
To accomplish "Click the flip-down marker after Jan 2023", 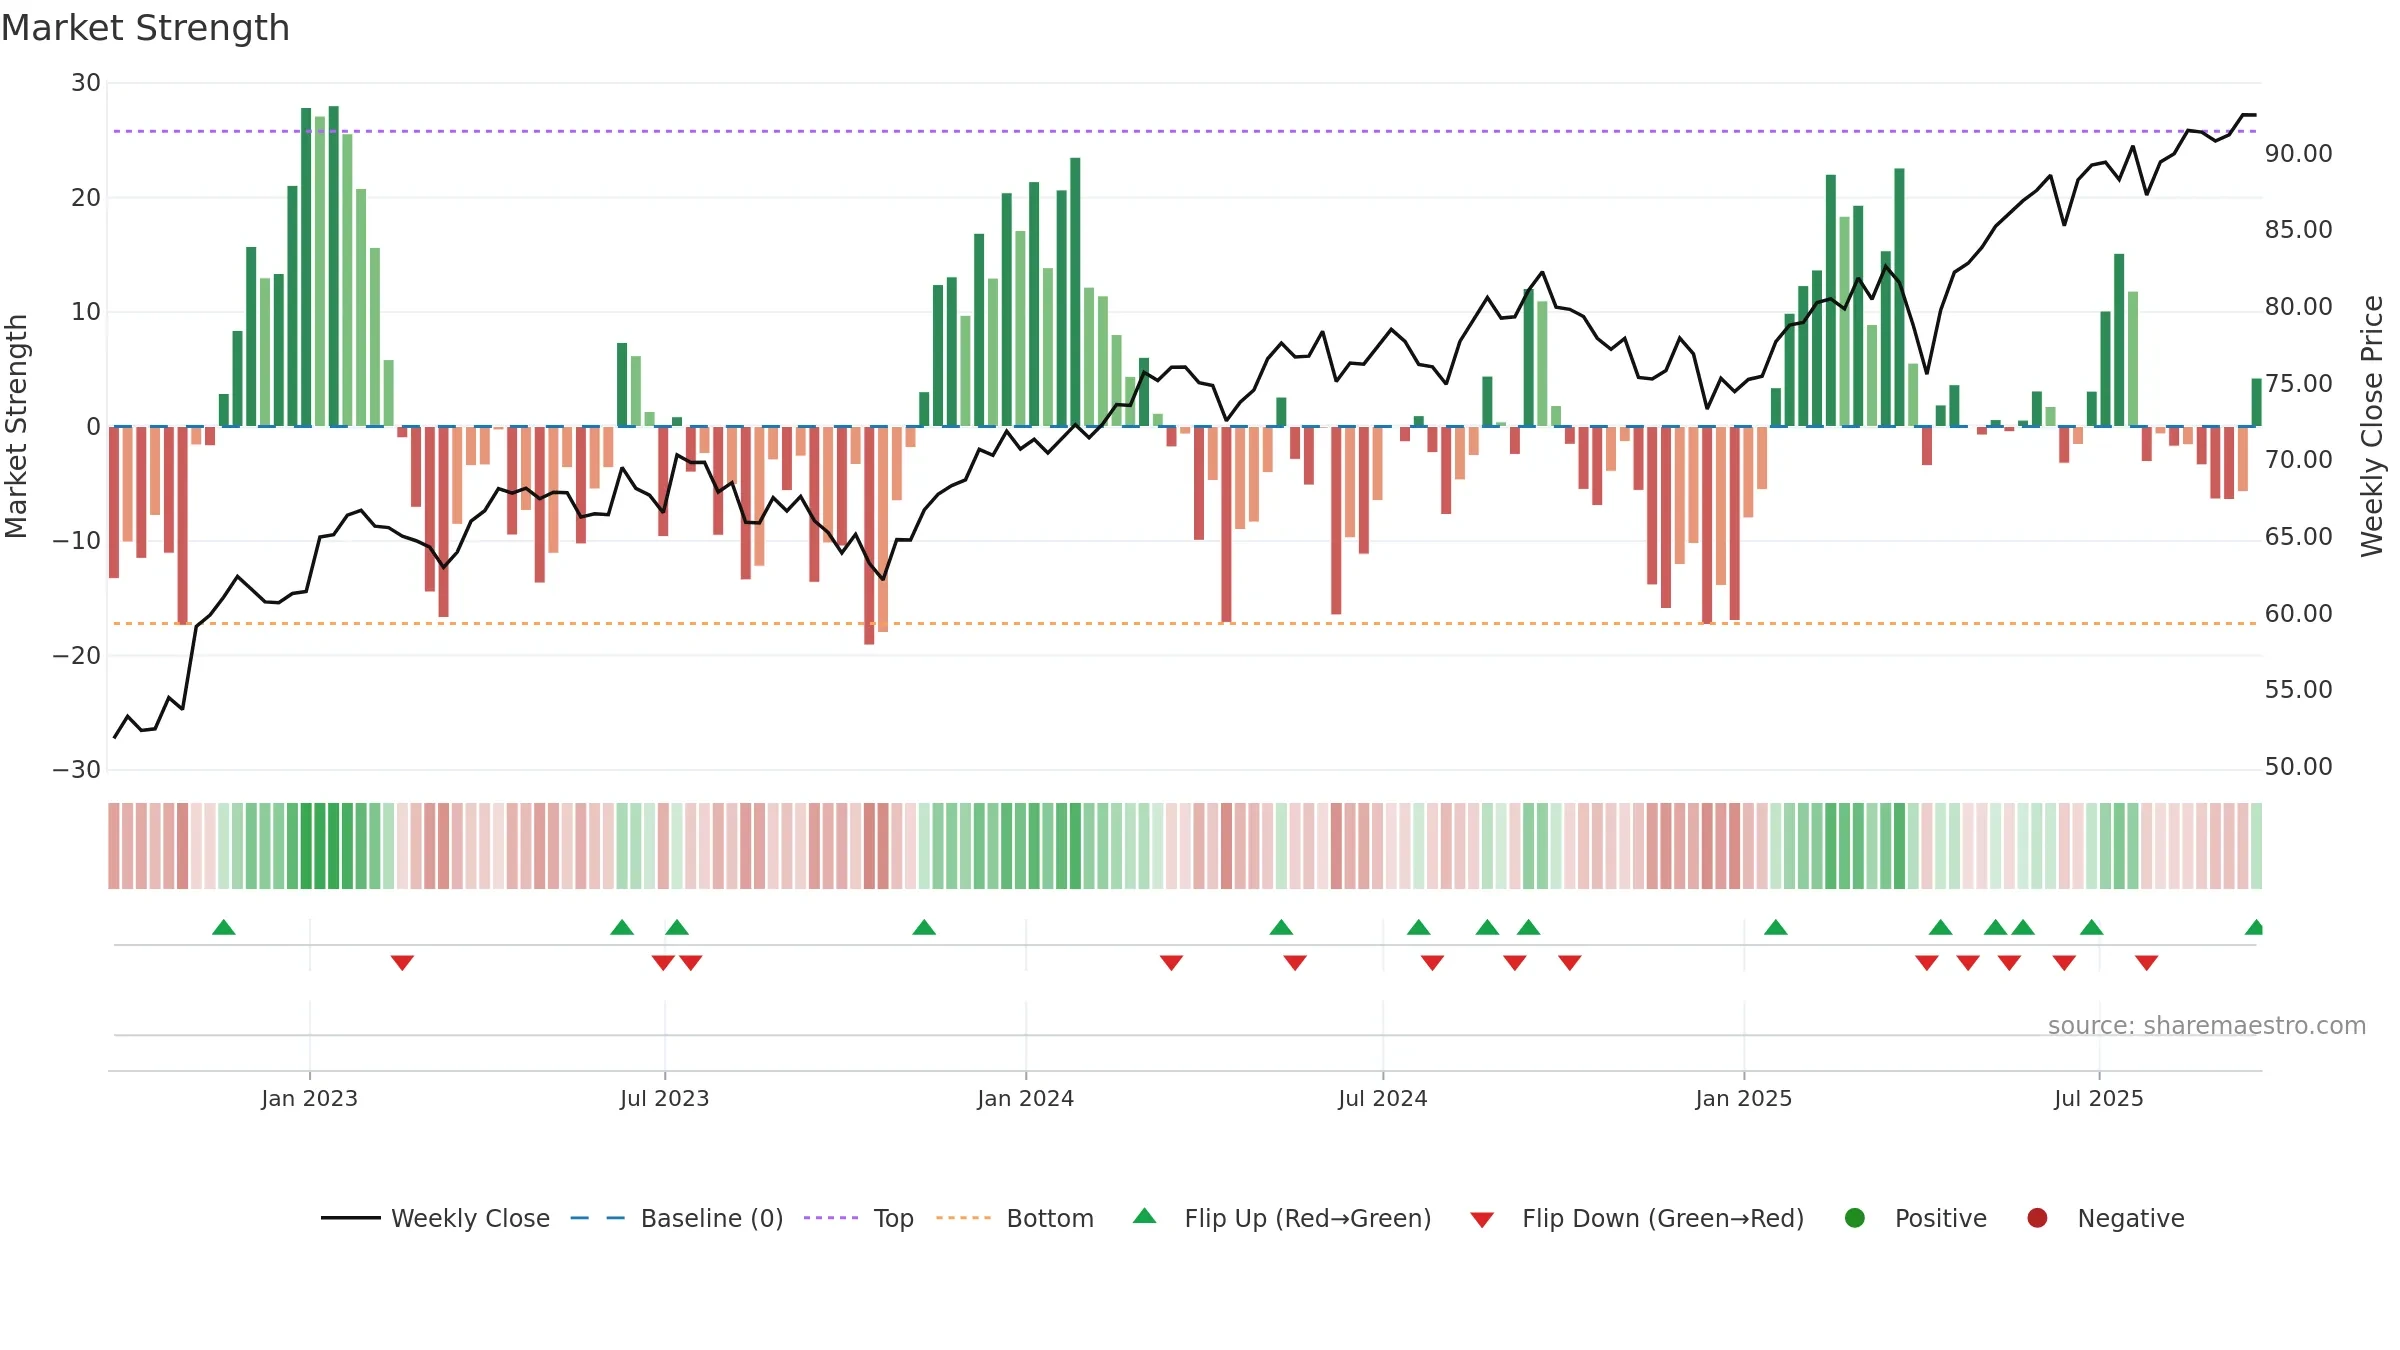I will pos(402,963).
